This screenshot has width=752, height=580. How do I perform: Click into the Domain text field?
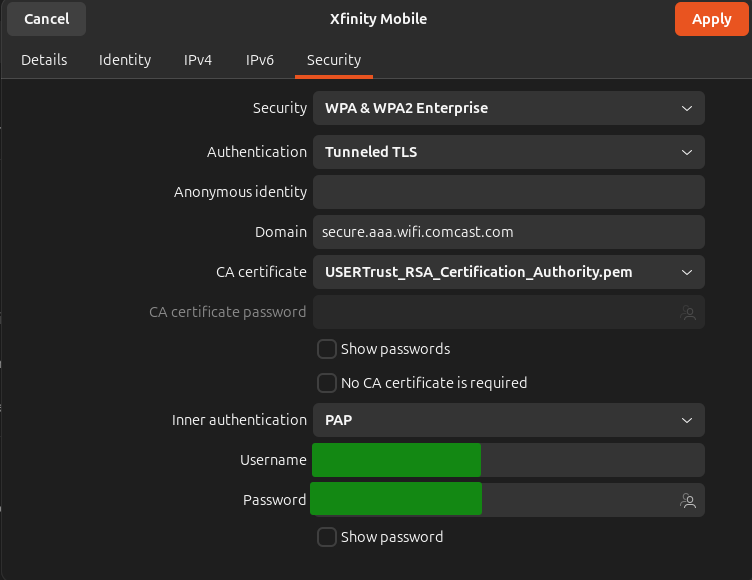508,232
